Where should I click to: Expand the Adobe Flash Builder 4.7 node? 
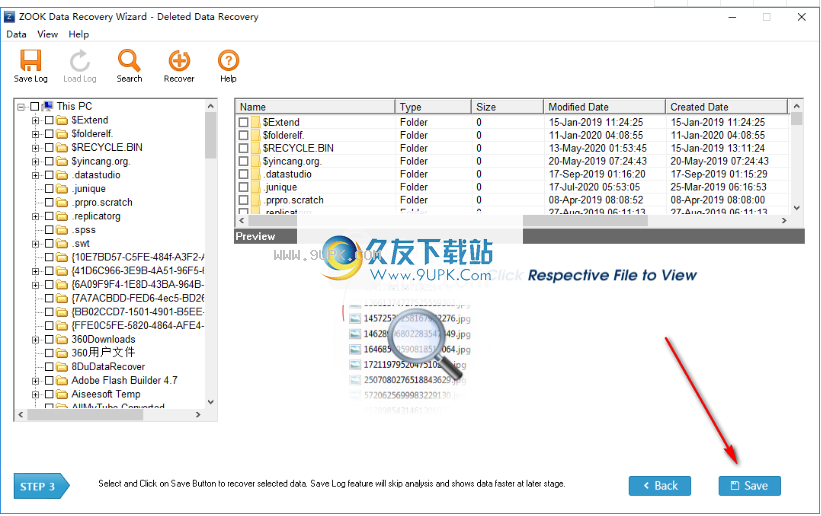click(35, 380)
